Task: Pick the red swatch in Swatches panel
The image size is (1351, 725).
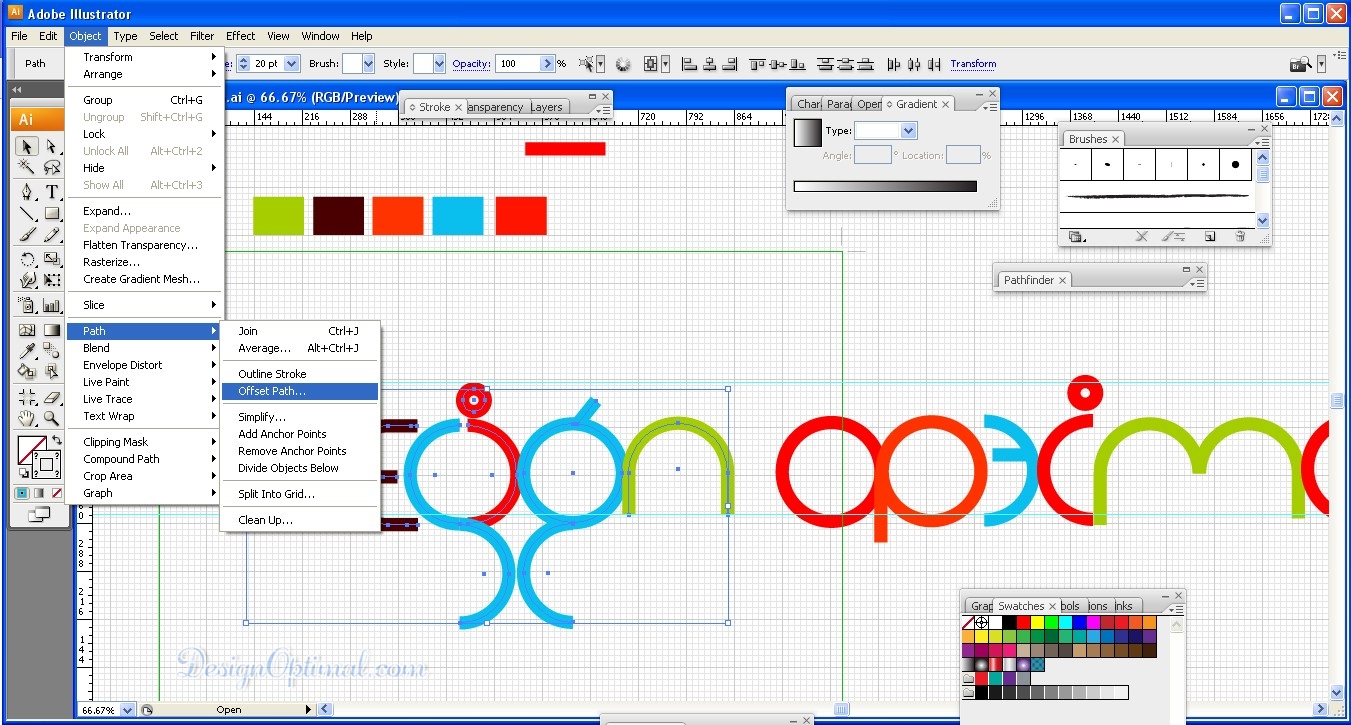Action: pos(1023,622)
